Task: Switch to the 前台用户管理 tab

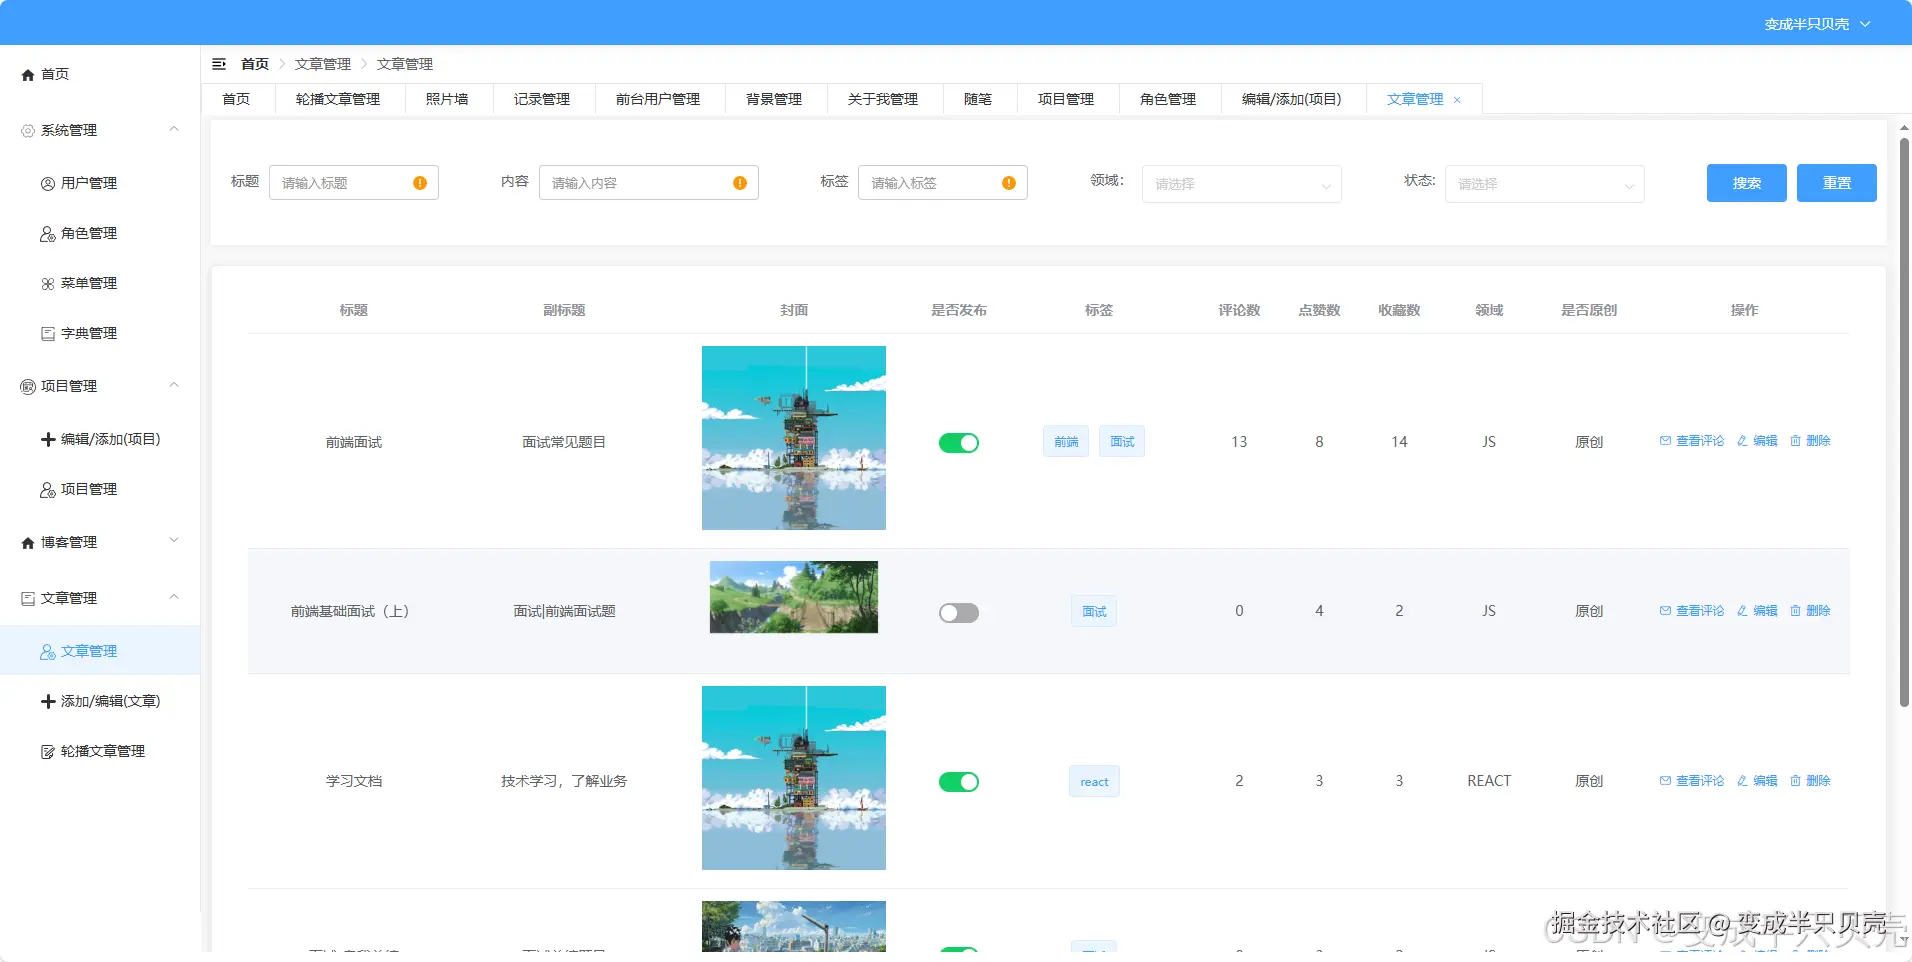Action: (x=658, y=100)
